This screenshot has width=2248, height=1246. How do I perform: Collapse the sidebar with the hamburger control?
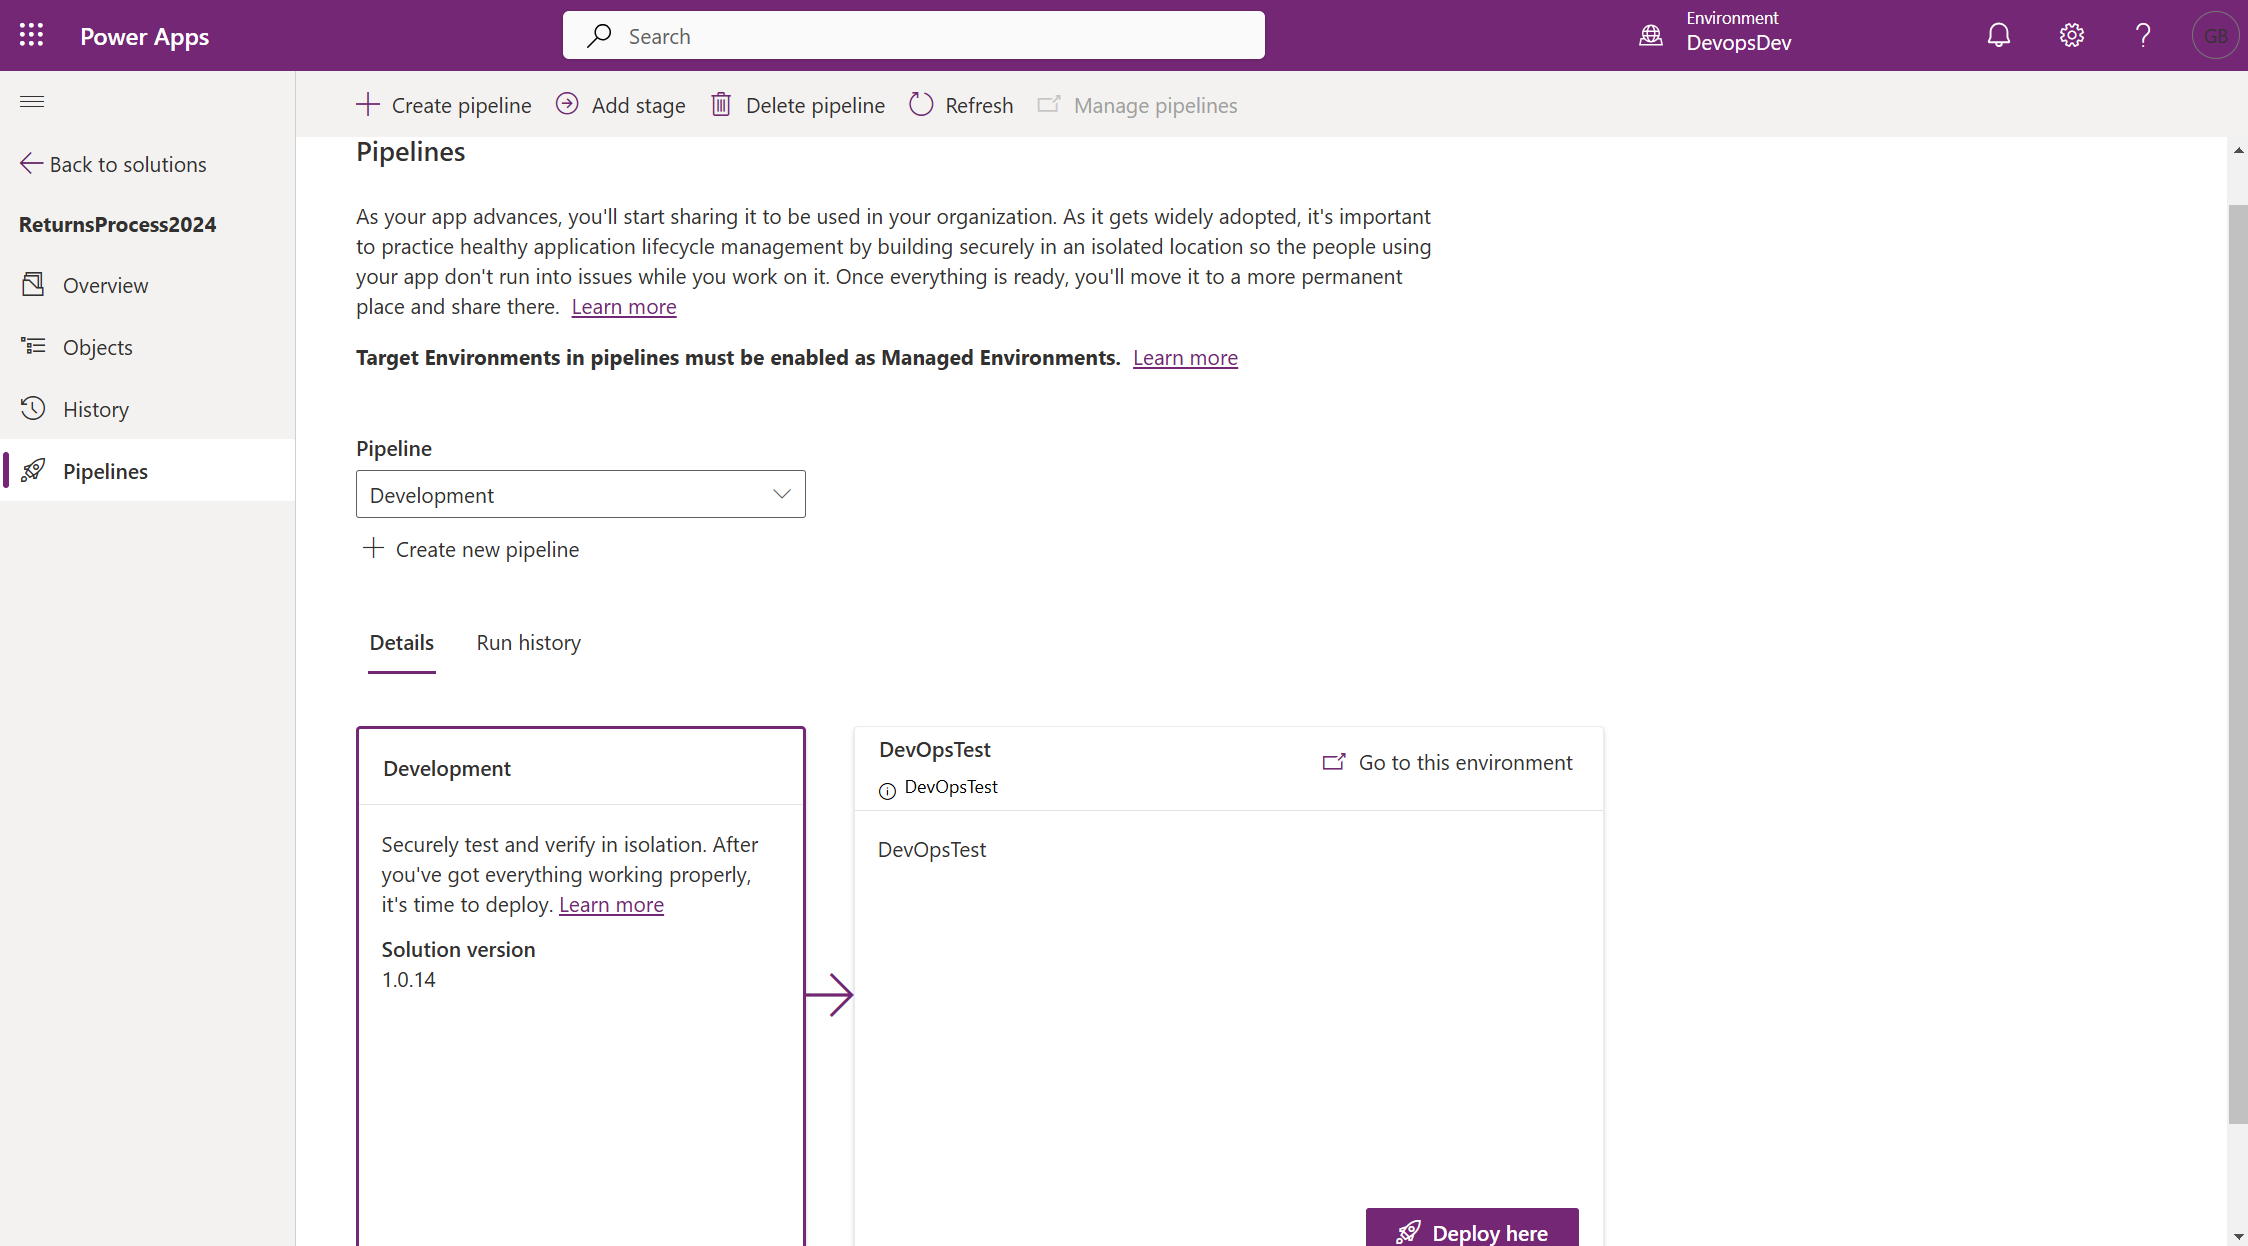(31, 101)
